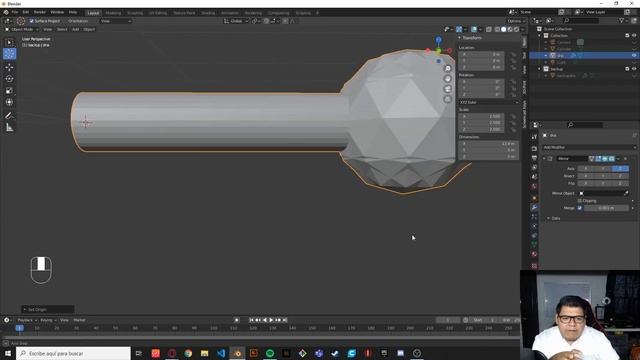The image size is (640, 360).
Task: Click the Location X value field
Action: [x=482, y=54]
